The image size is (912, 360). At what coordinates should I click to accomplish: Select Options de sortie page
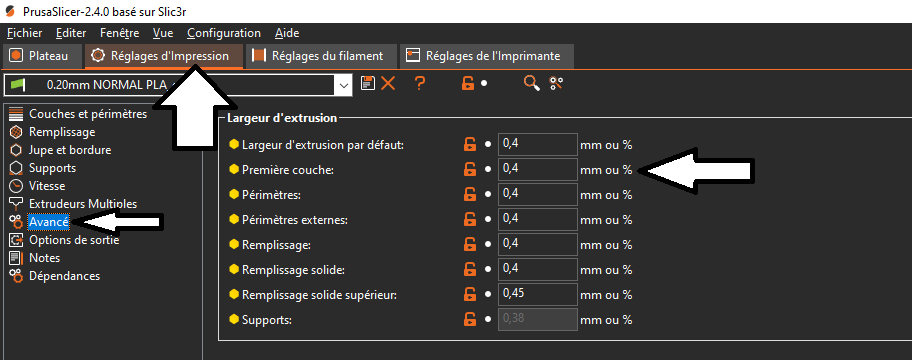point(74,240)
